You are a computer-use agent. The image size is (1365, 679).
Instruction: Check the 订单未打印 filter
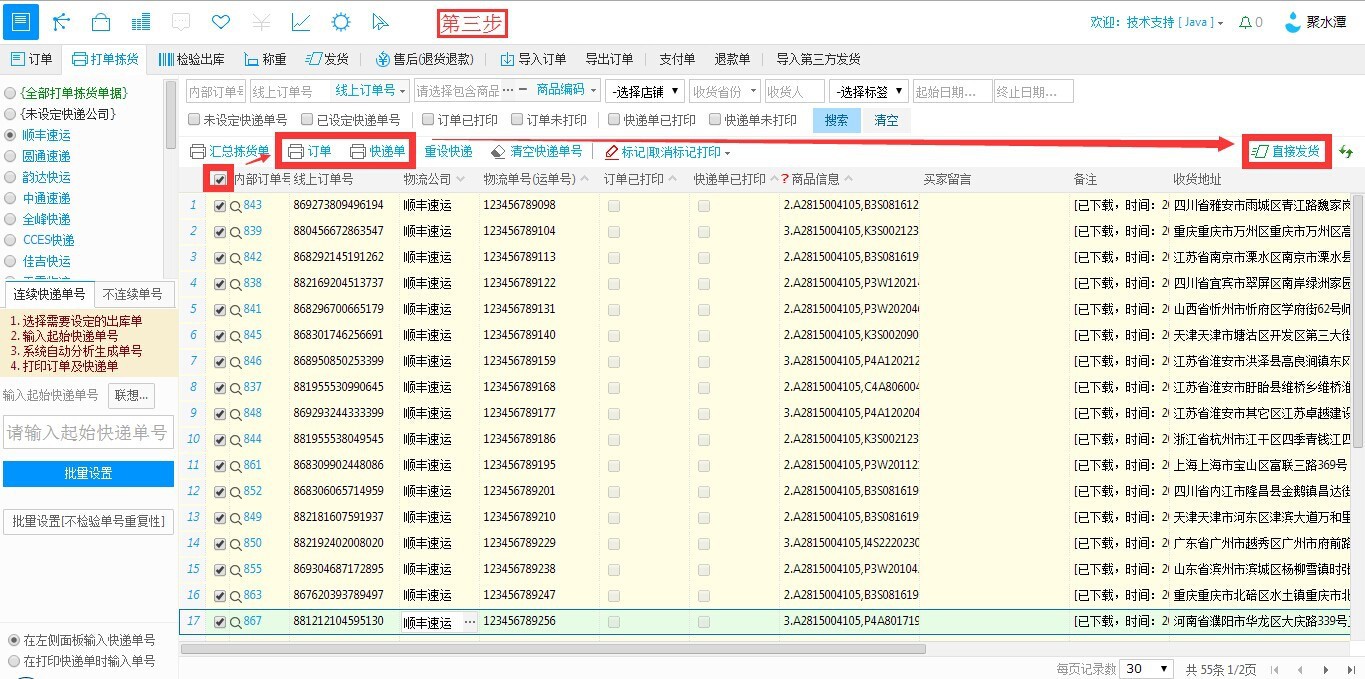coord(517,120)
